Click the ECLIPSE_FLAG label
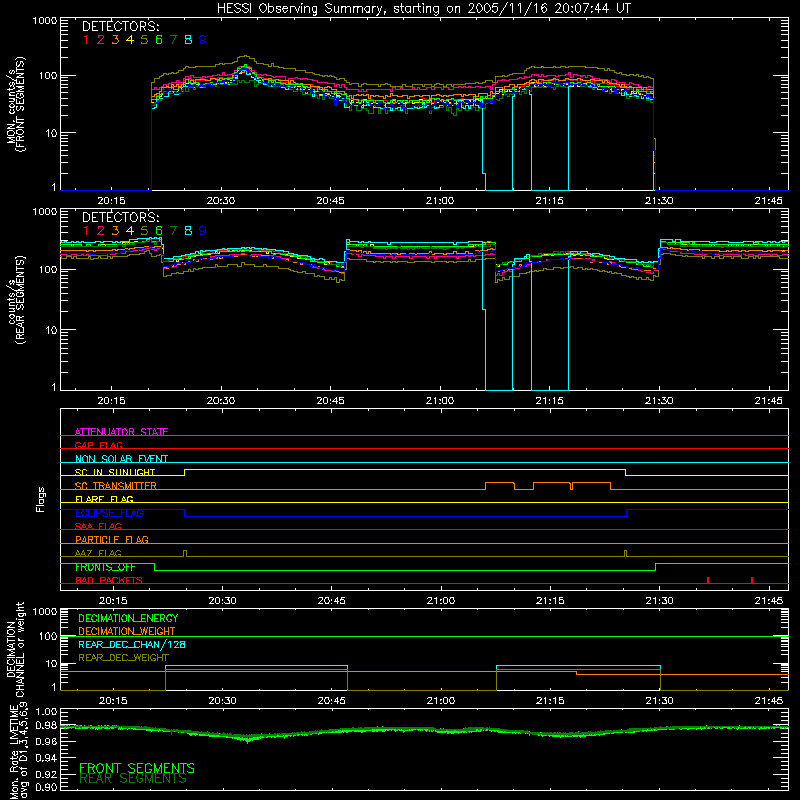The width and height of the screenshot is (800, 800). pos(109,513)
